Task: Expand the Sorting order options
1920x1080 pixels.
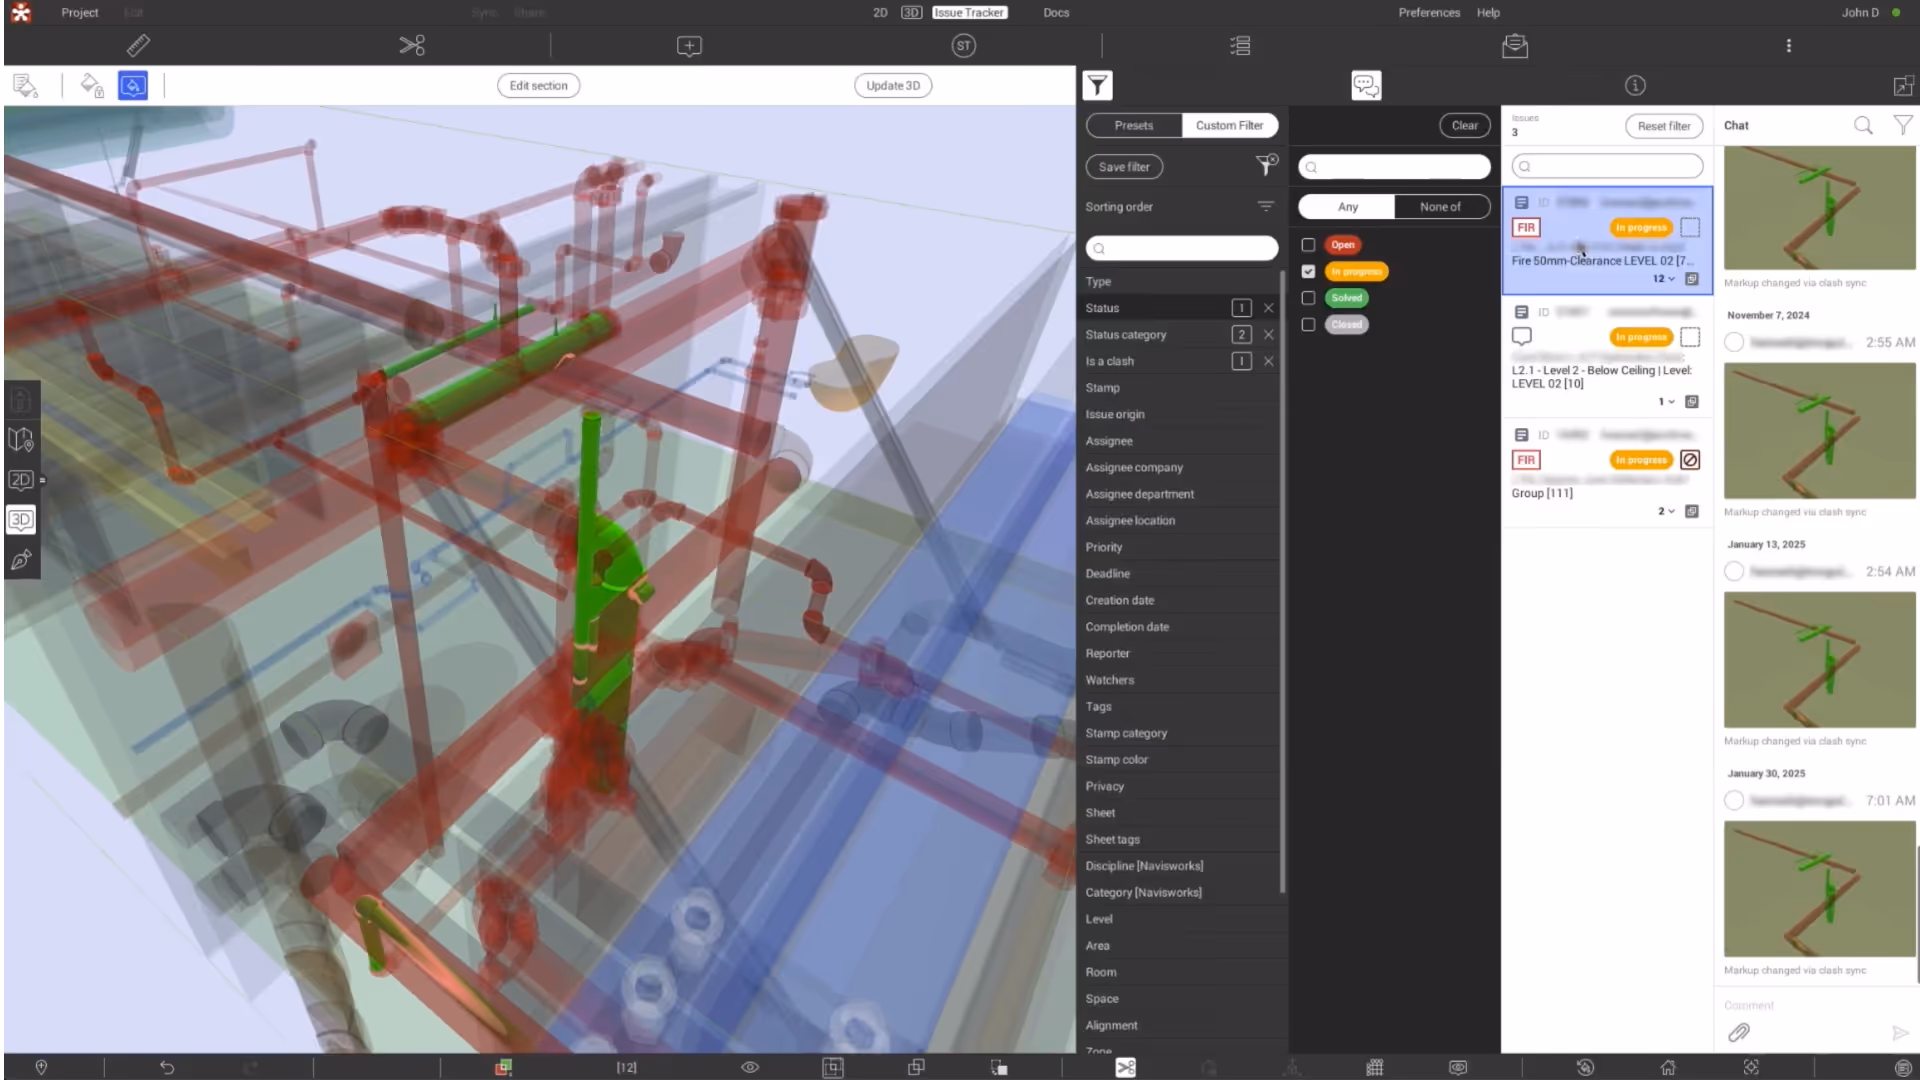Action: click(1266, 207)
